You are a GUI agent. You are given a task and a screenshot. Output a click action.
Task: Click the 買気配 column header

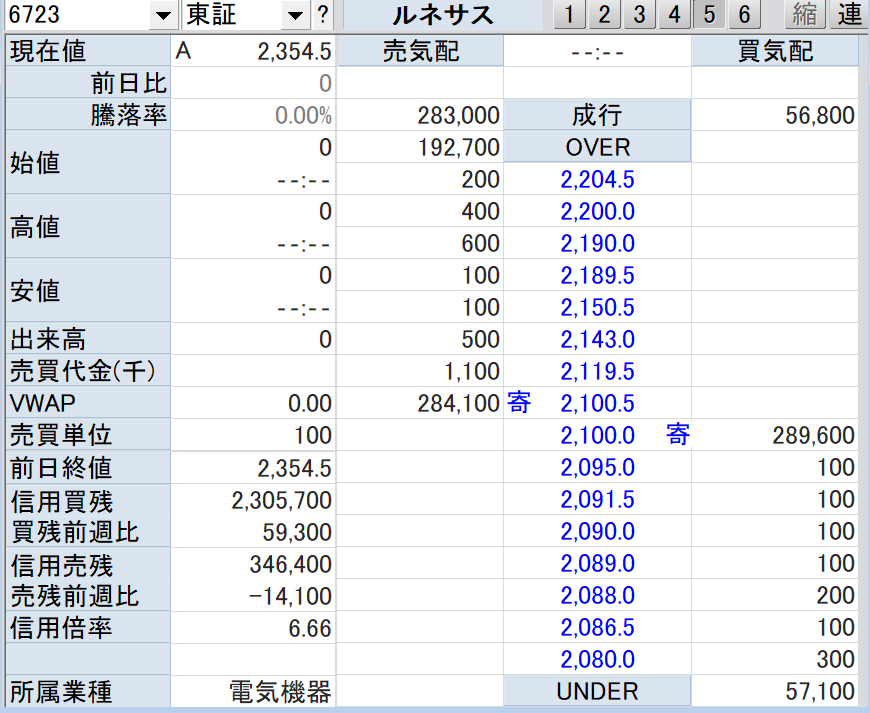point(775,52)
